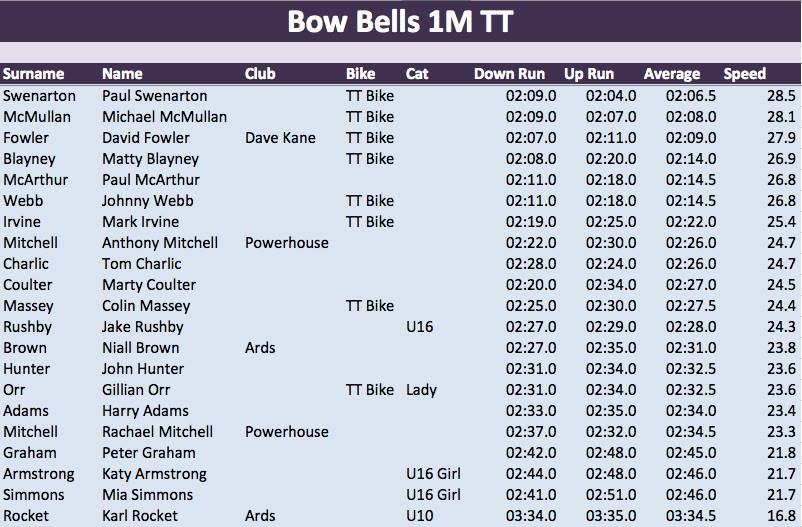The width and height of the screenshot is (802, 527).
Task: Click the Speed column header
Action: (x=745, y=74)
